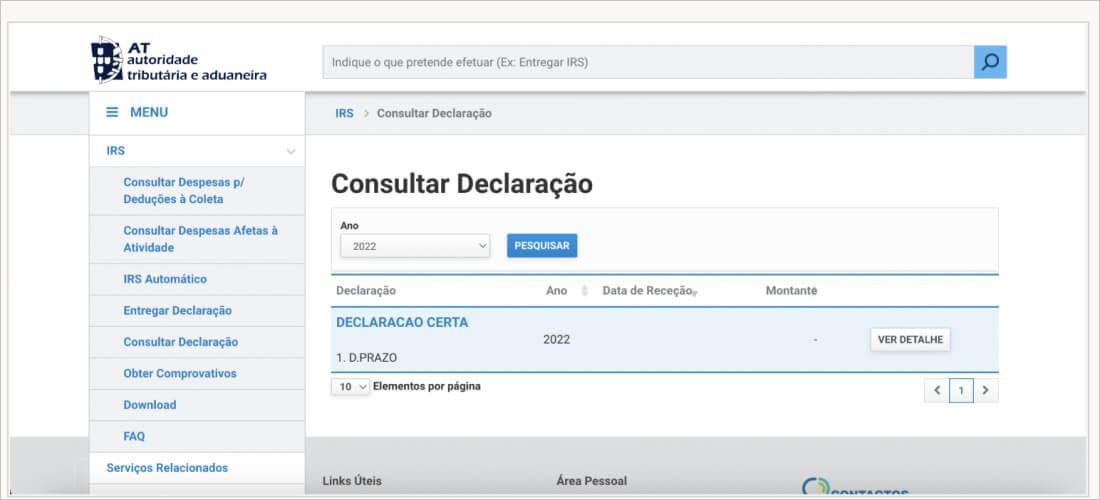Sort by the Ano column arrows
The height and width of the screenshot is (500, 1100).
(584, 291)
